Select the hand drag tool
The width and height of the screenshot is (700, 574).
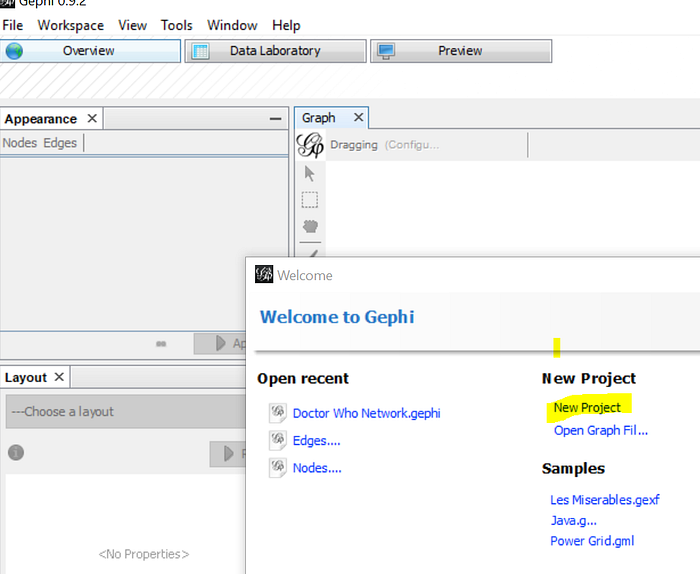point(310,226)
